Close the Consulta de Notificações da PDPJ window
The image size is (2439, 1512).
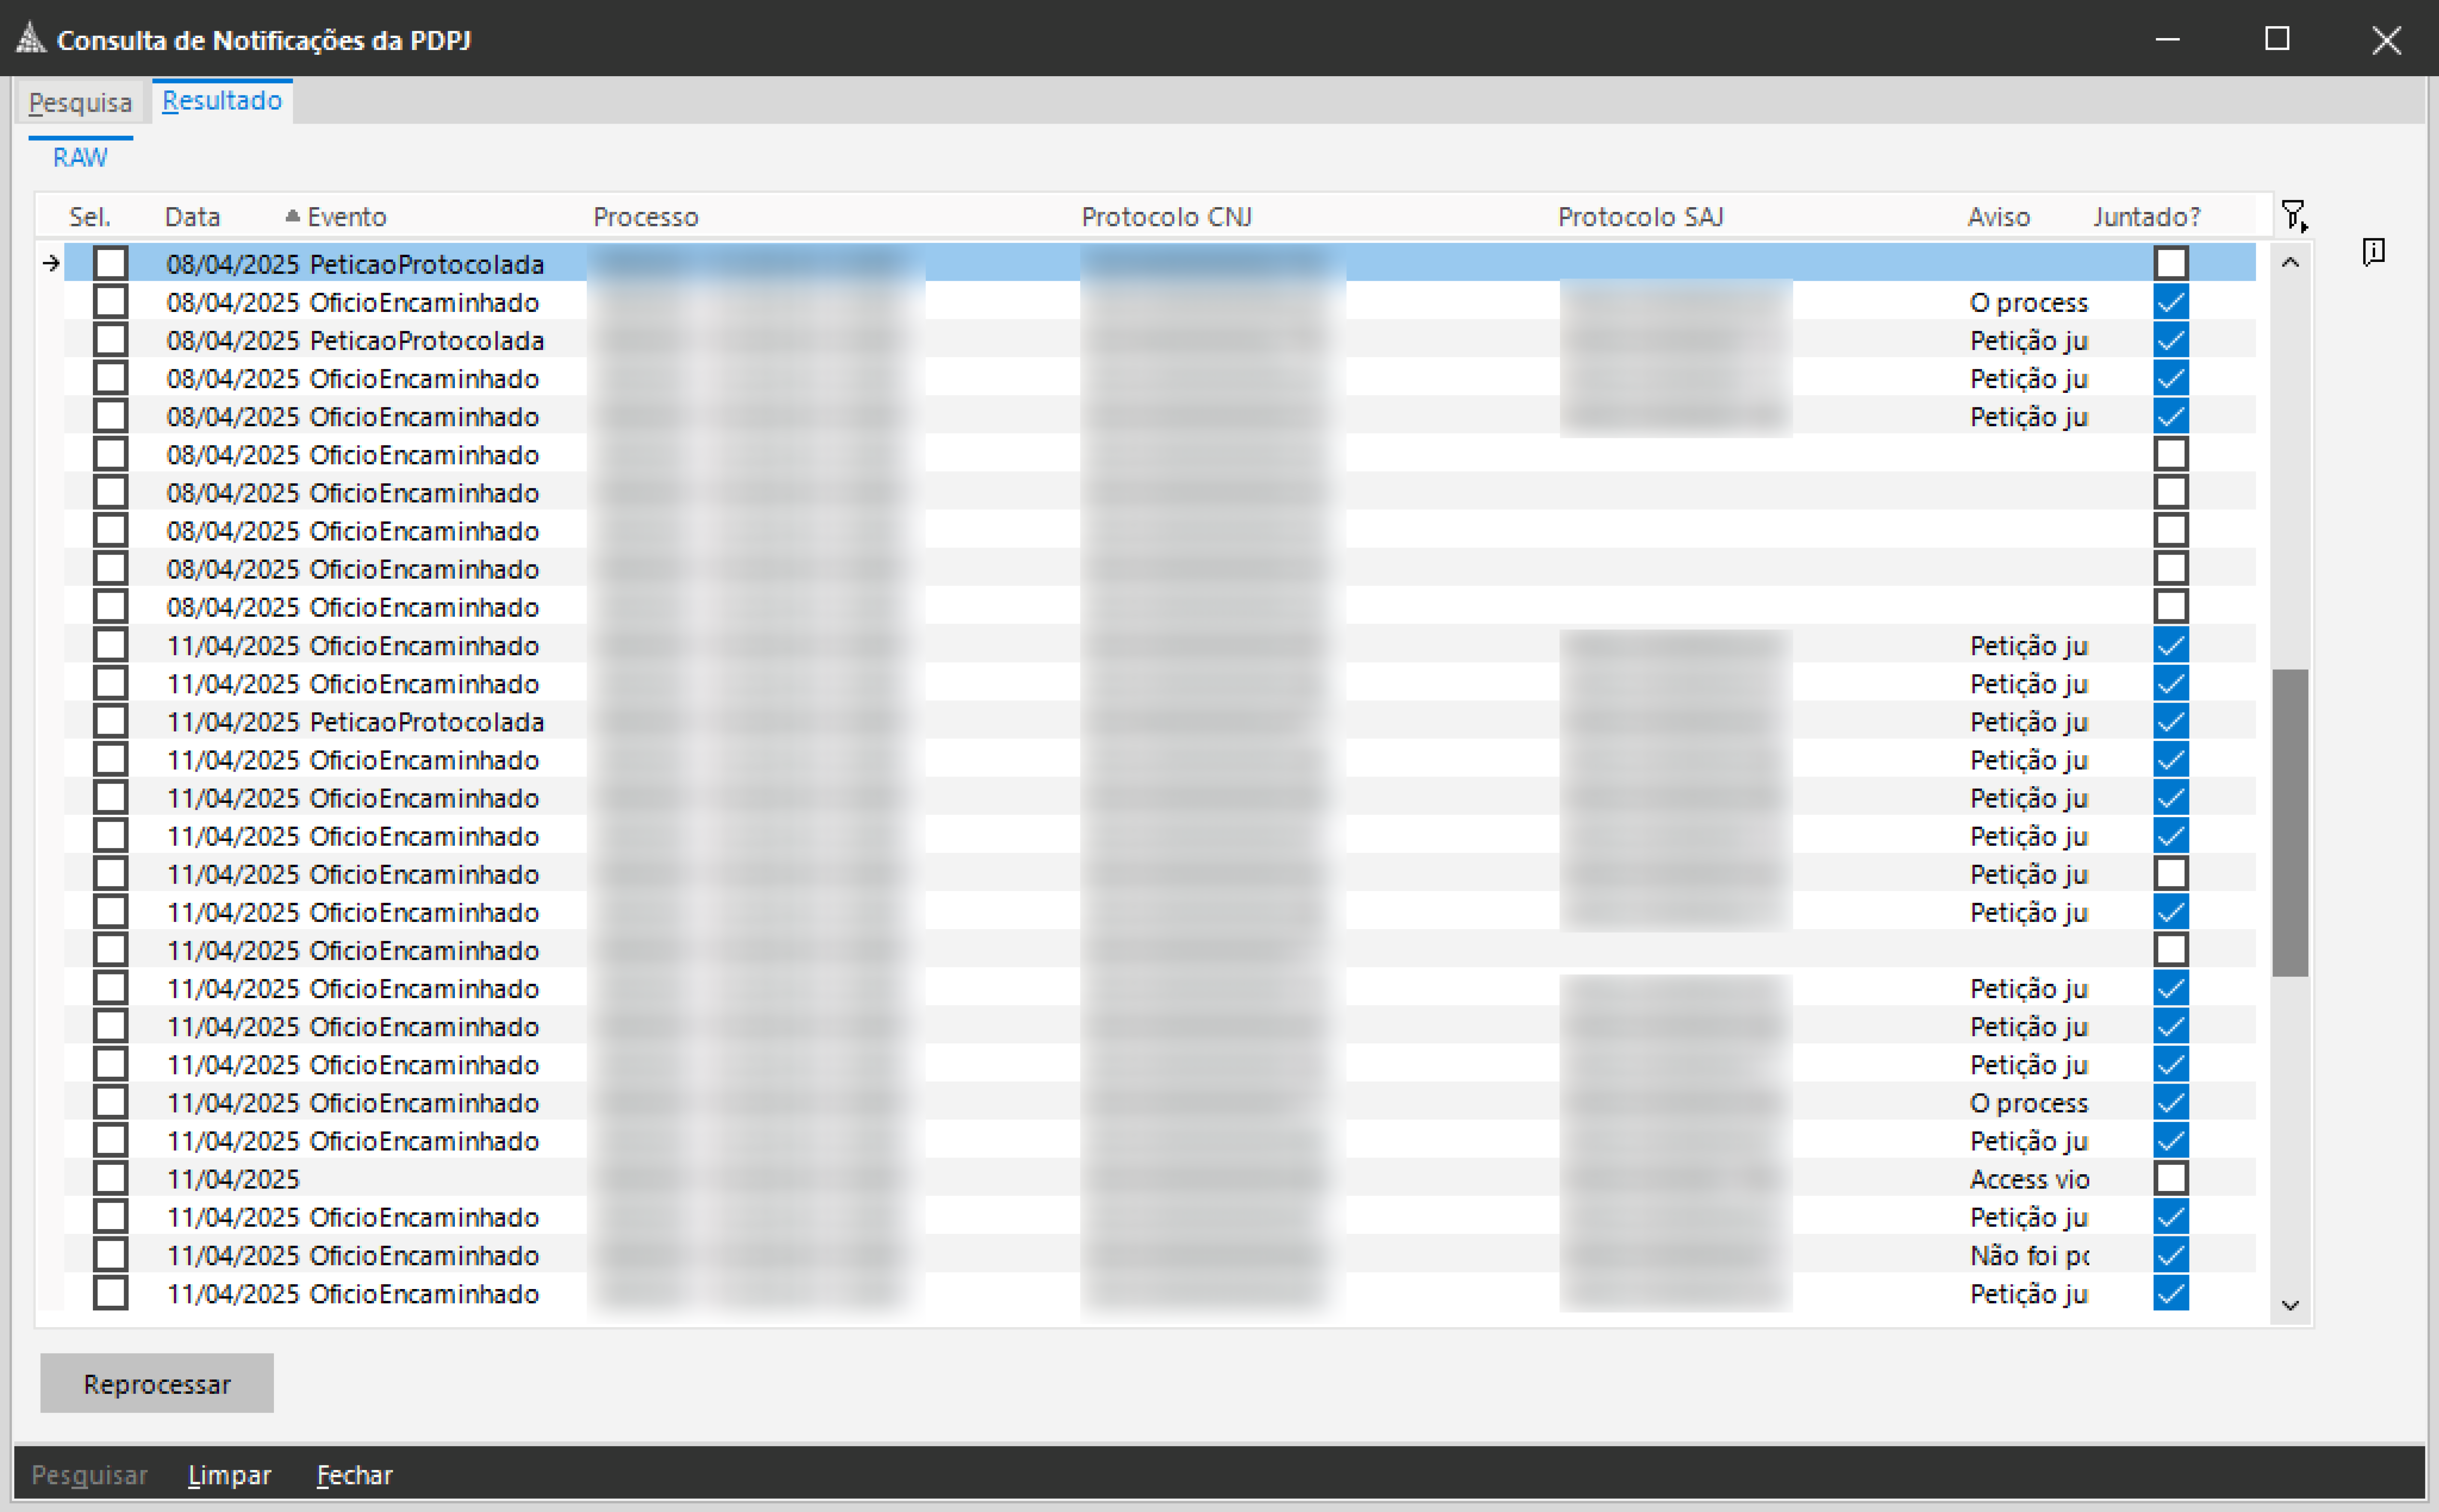(2387, 39)
